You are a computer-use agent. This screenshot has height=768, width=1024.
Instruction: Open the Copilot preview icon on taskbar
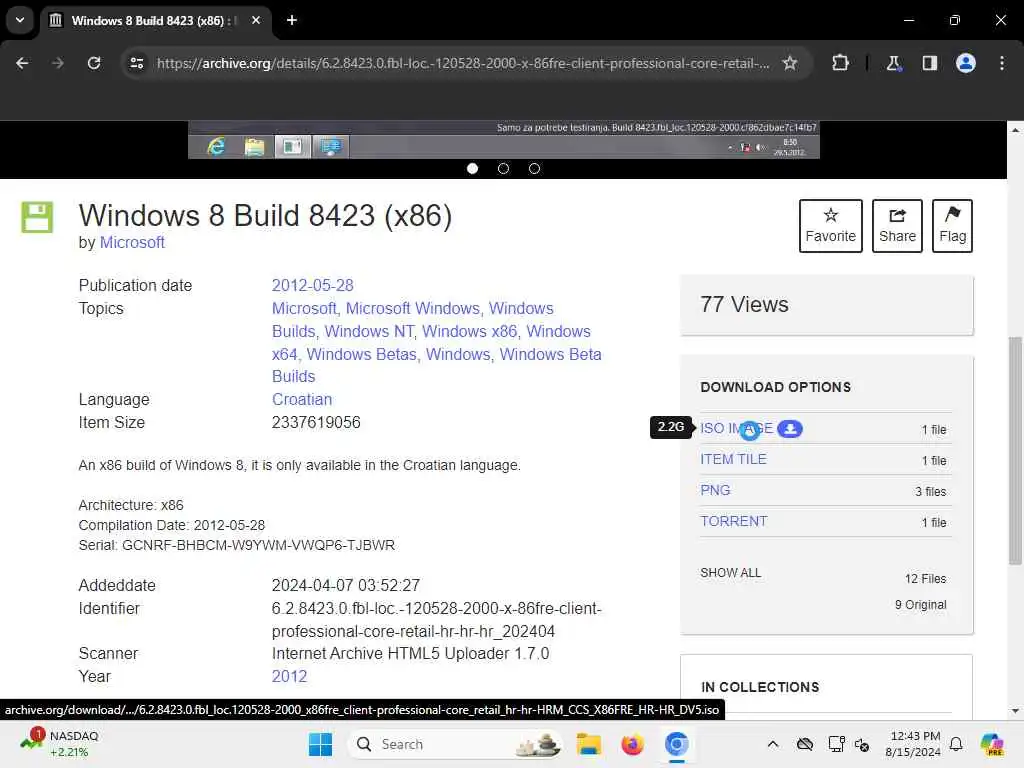click(991, 744)
